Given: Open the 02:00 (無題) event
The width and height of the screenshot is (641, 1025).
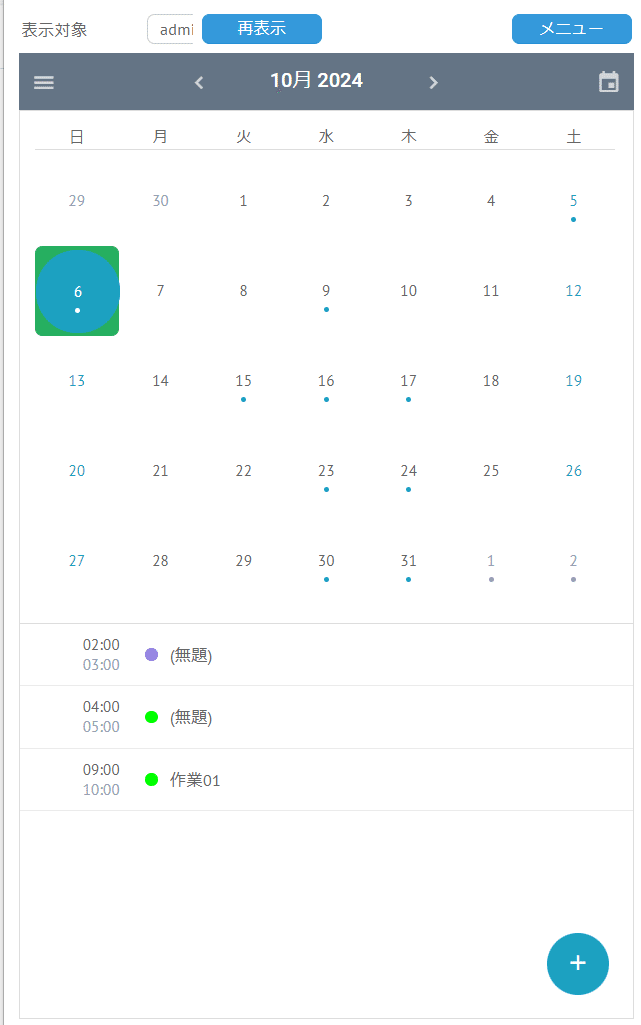Looking at the screenshot, I should pos(326,655).
